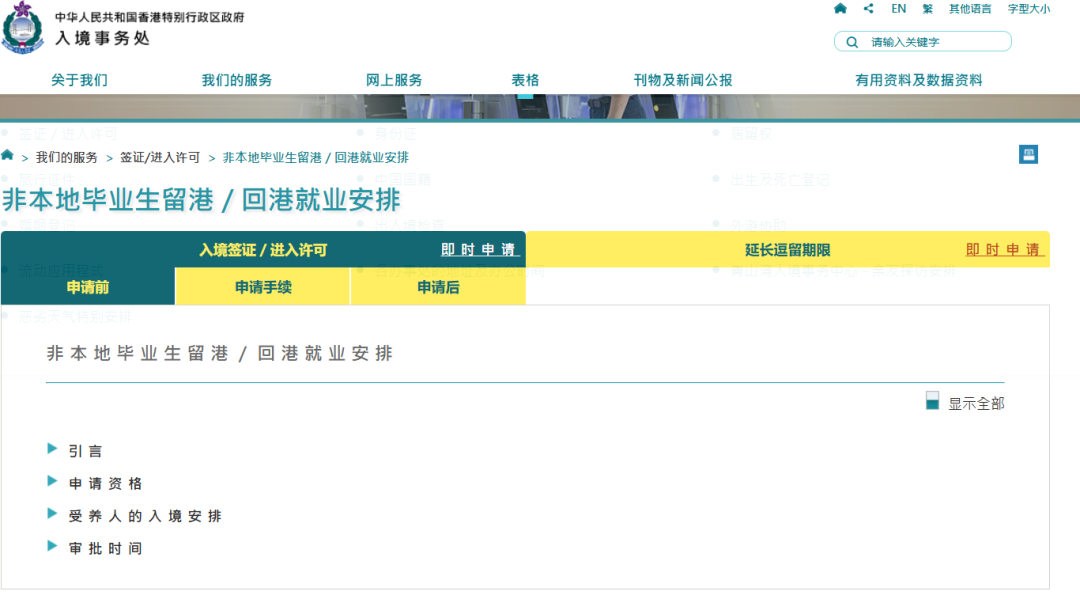
Task: Click the breadcrumb home icon
Action: pyautogui.click(x=8, y=156)
